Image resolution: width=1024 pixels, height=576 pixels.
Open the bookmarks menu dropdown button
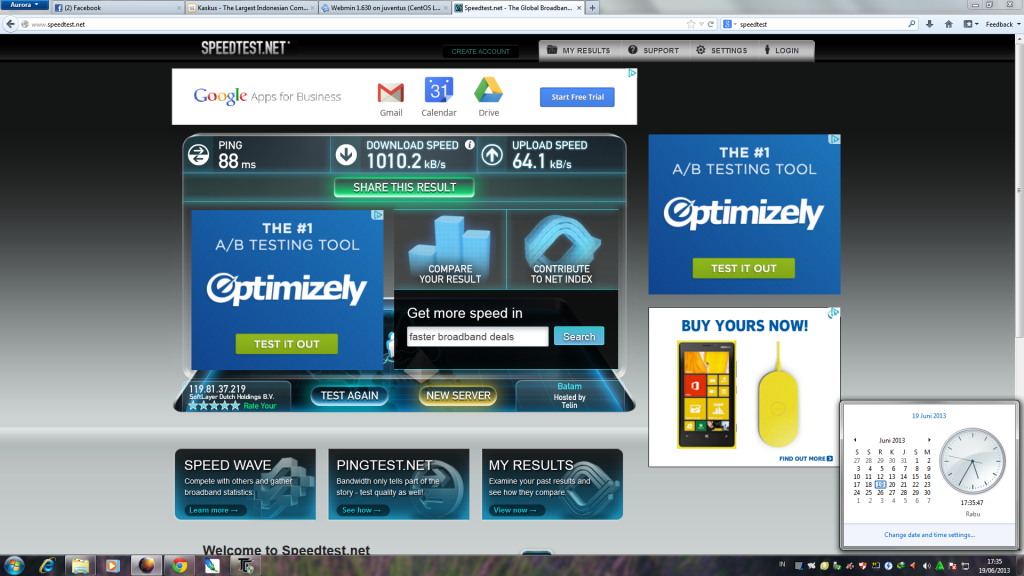pos(970,24)
